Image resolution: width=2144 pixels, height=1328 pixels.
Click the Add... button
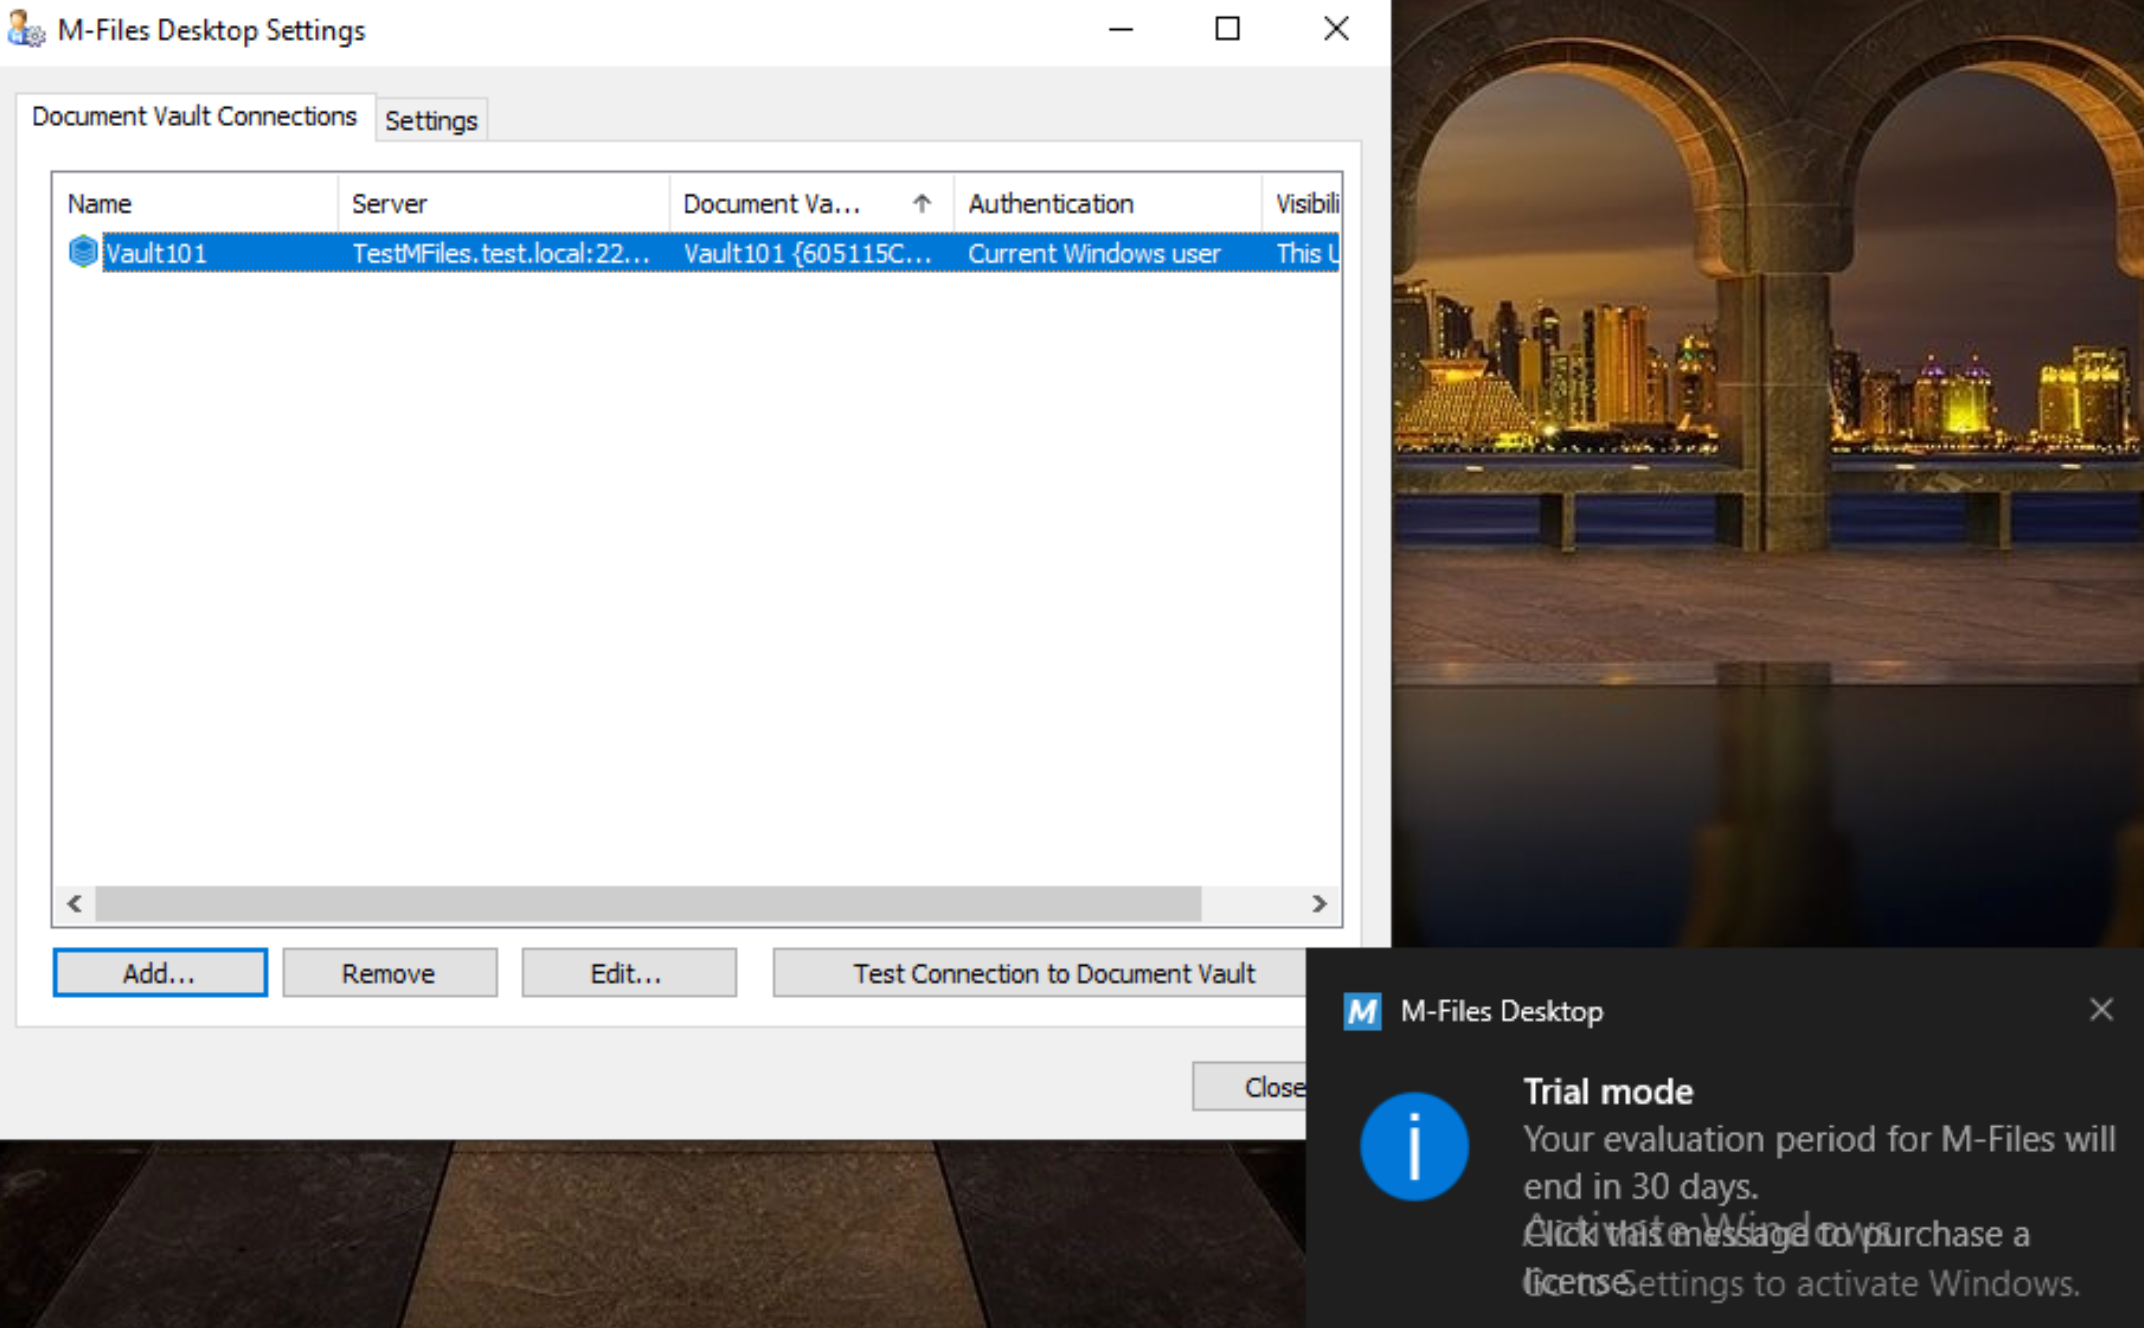(160, 973)
